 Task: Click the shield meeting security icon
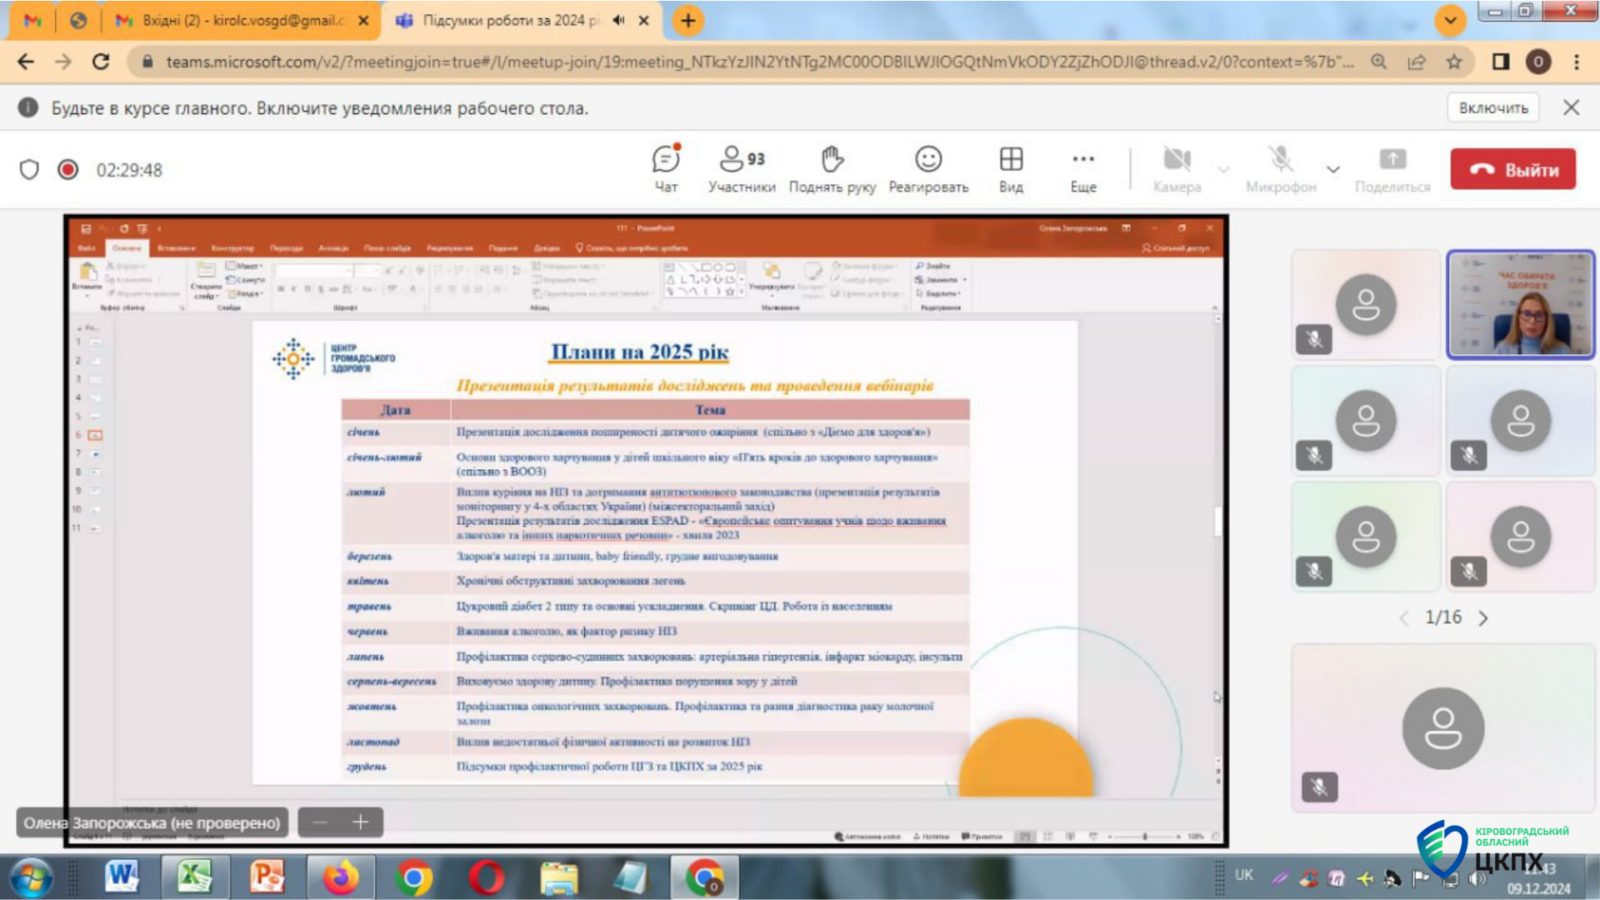(29, 170)
